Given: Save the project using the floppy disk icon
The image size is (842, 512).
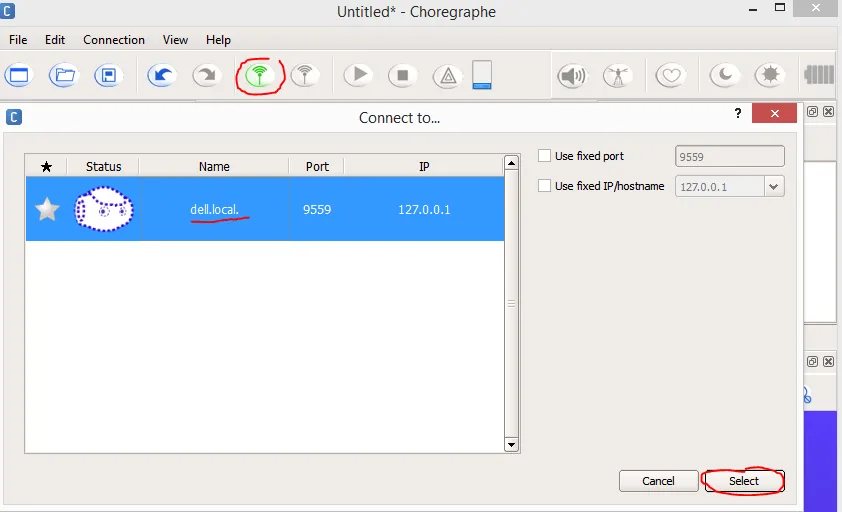Looking at the screenshot, I should tap(108, 75).
